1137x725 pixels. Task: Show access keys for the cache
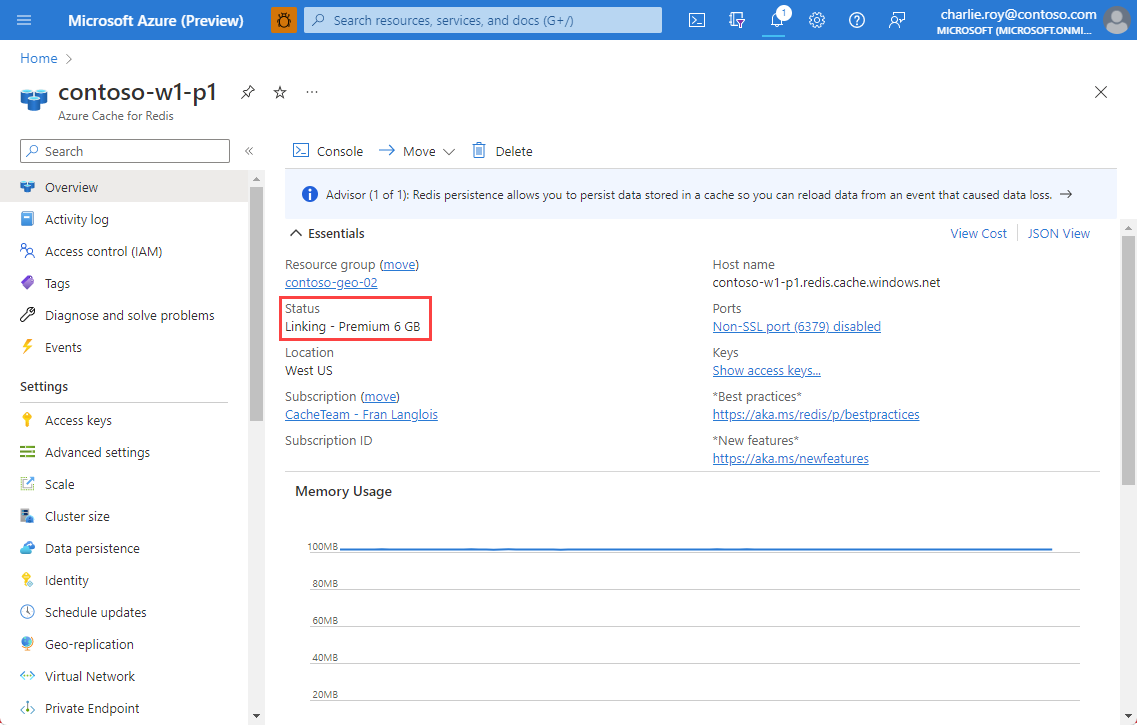click(x=766, y=370)
